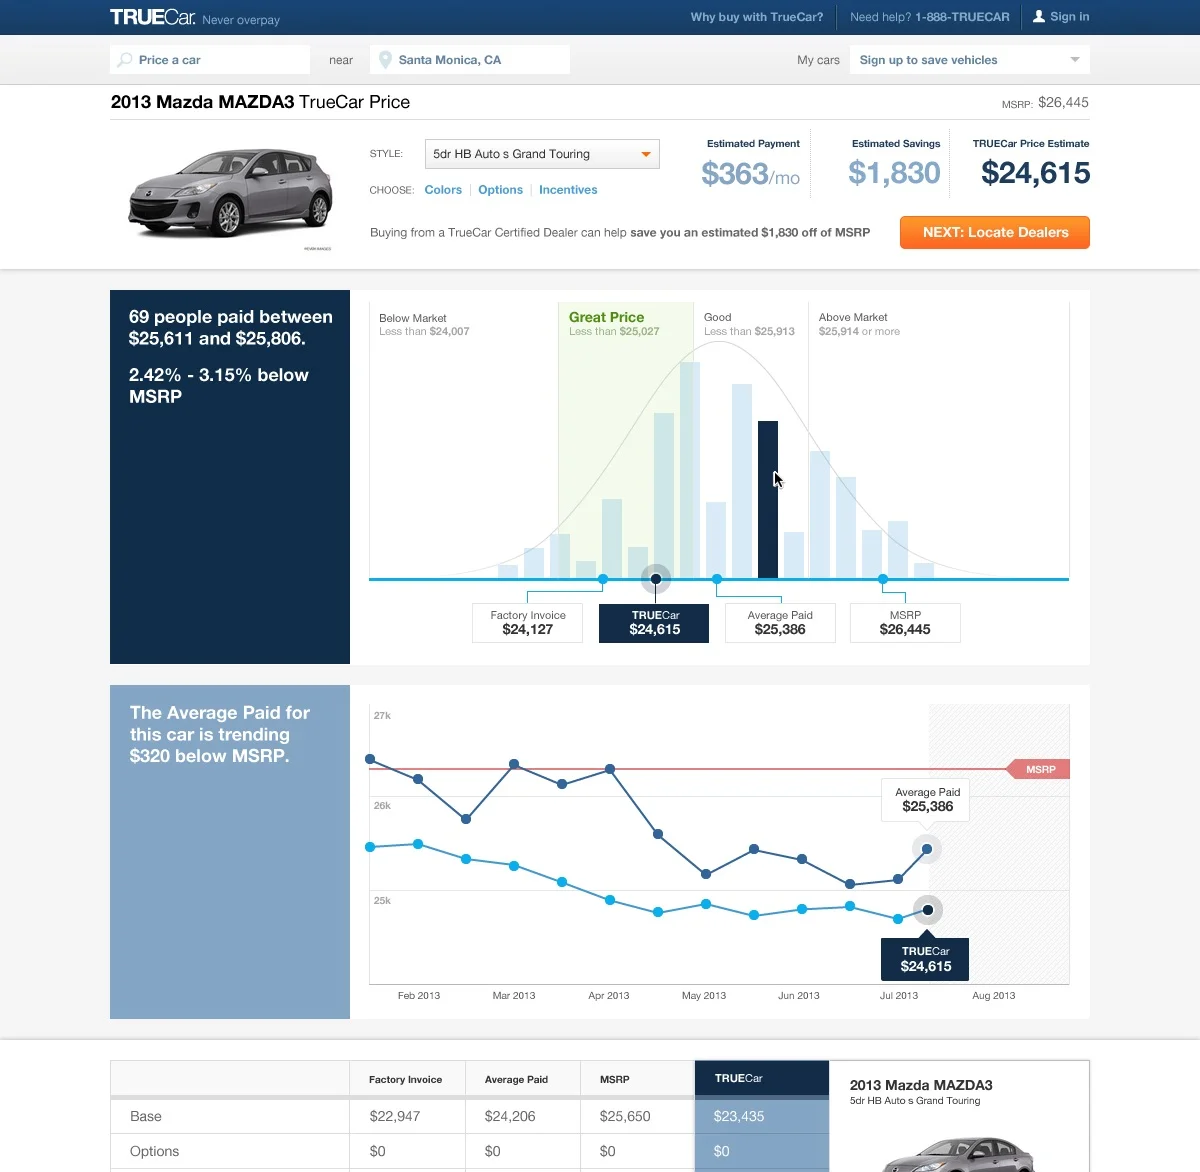Choose the Incentives link

568,190
